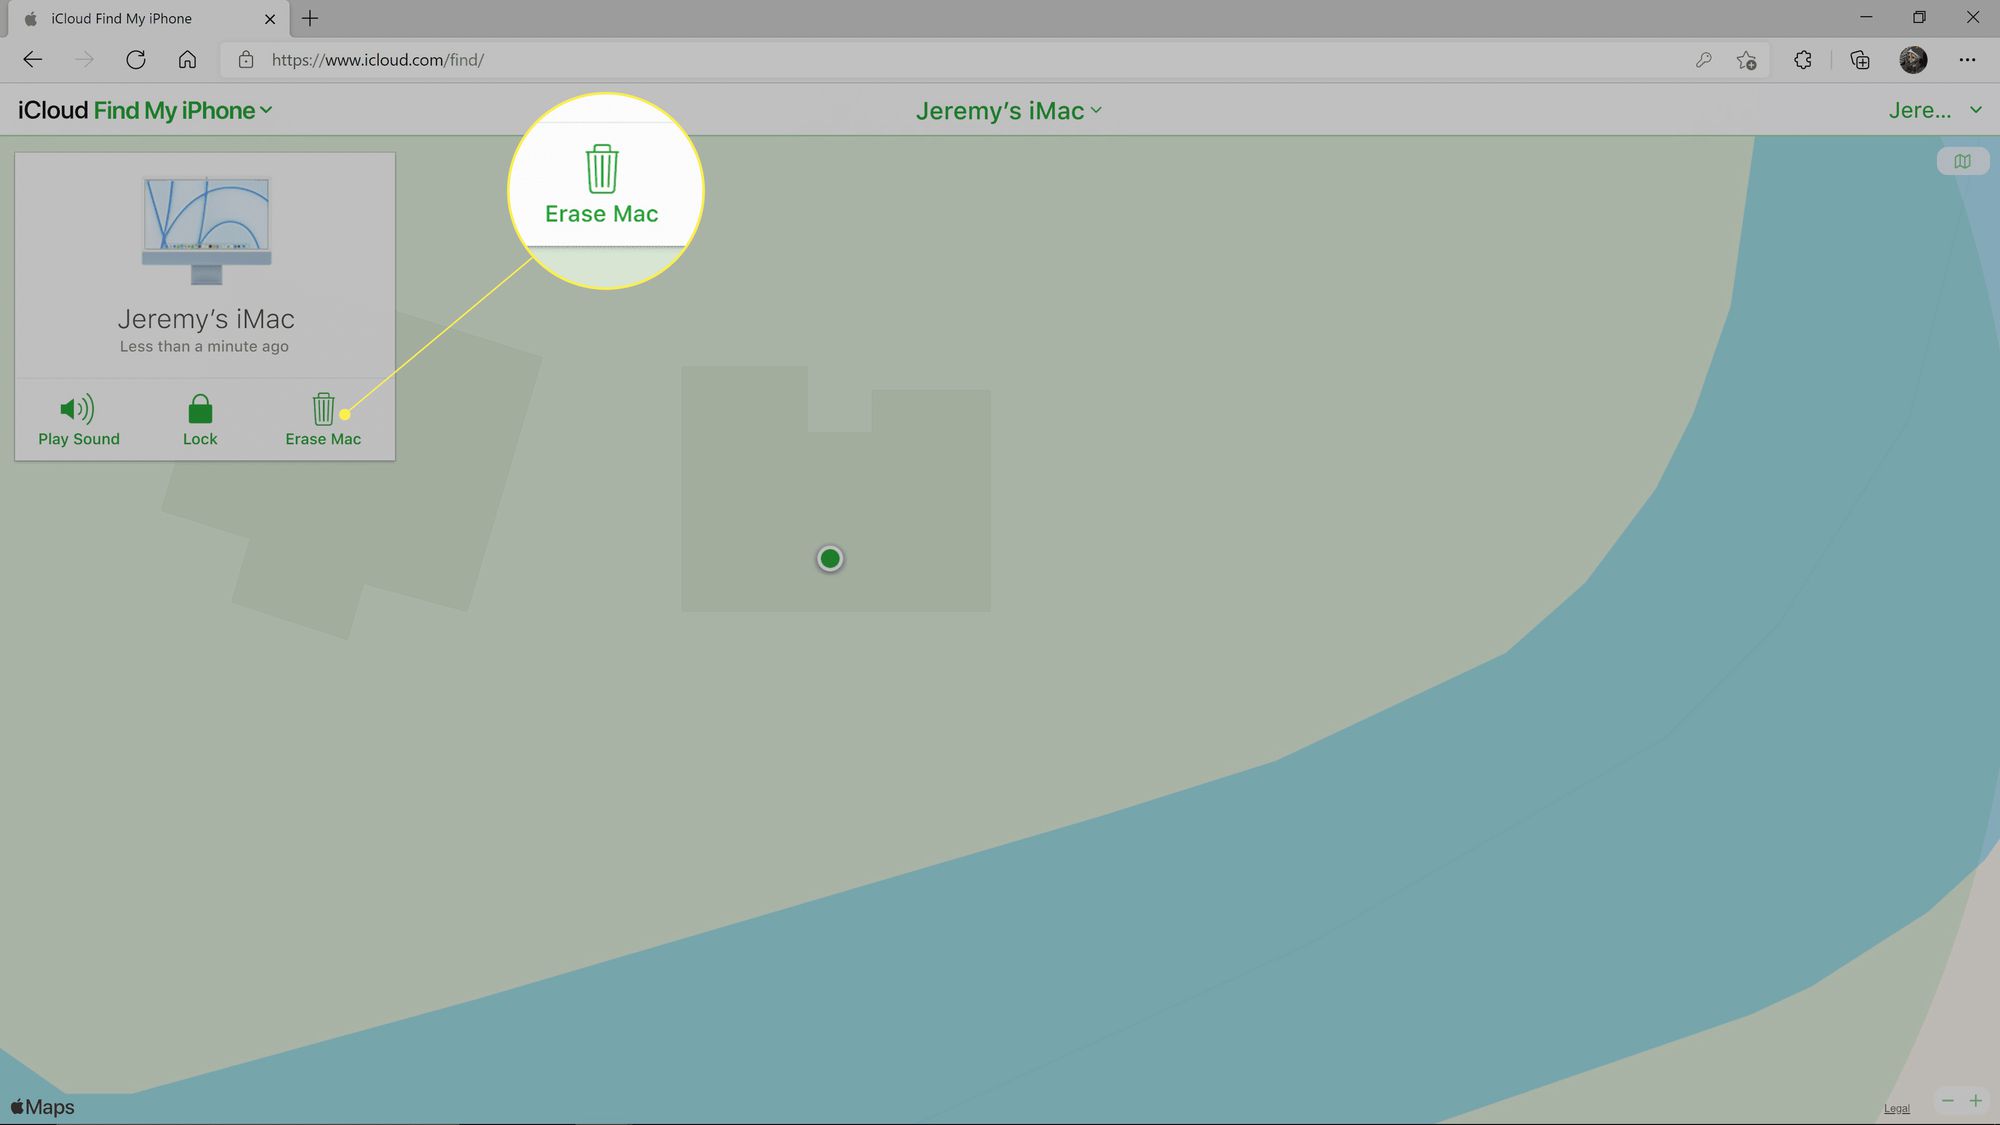The width and height of the screenshot is (2000, 1125).
Task: Open the Jeremy's iMac devices dropdown
Action: (x=1009, y=111)
